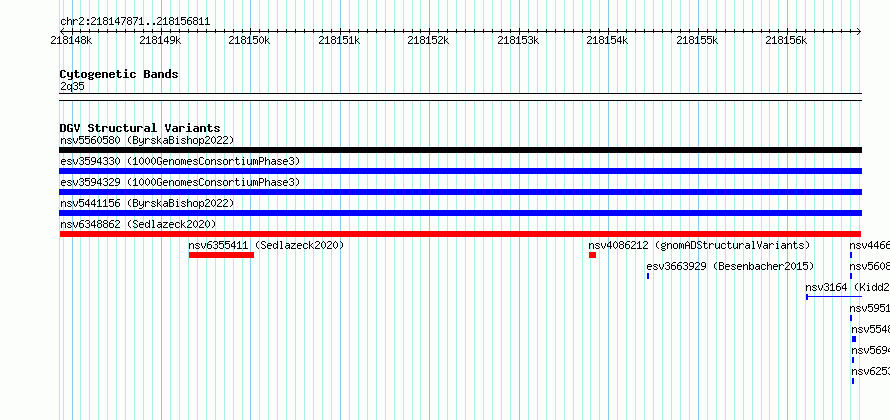890x420 pixels.
Task: Click the truncated nsv5548 label
Action: (x=871, y=329)
